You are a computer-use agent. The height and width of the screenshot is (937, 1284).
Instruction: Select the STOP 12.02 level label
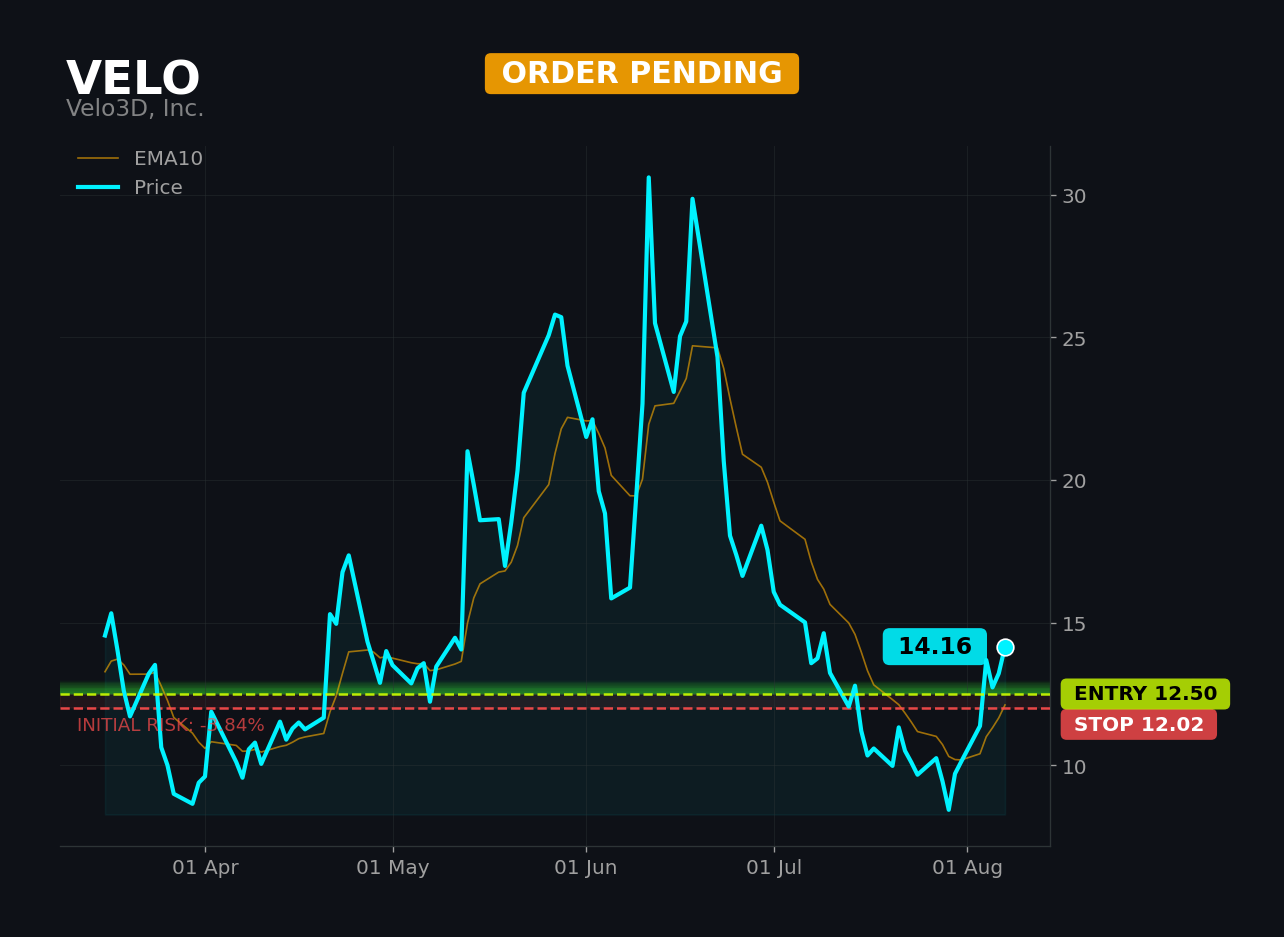[1139, 725]
